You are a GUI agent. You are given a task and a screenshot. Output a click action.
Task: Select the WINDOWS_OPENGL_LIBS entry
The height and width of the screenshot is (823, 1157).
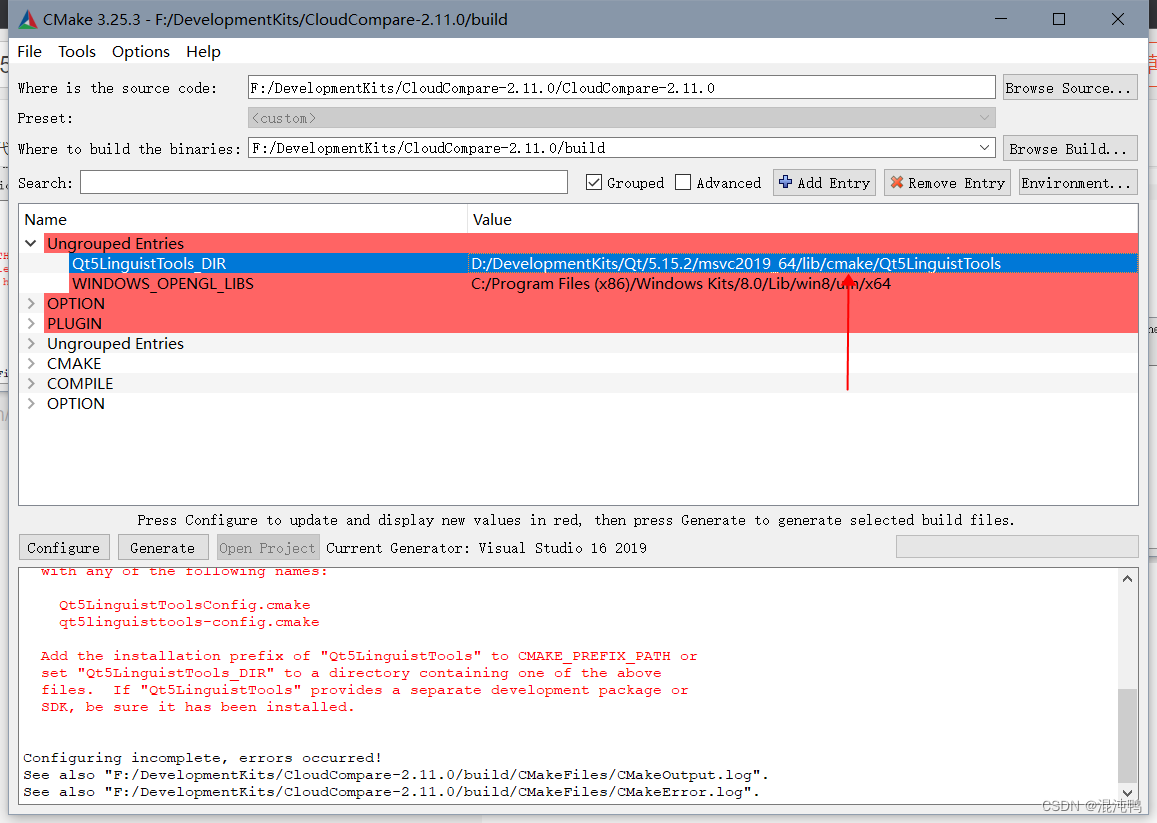(163, 283)
